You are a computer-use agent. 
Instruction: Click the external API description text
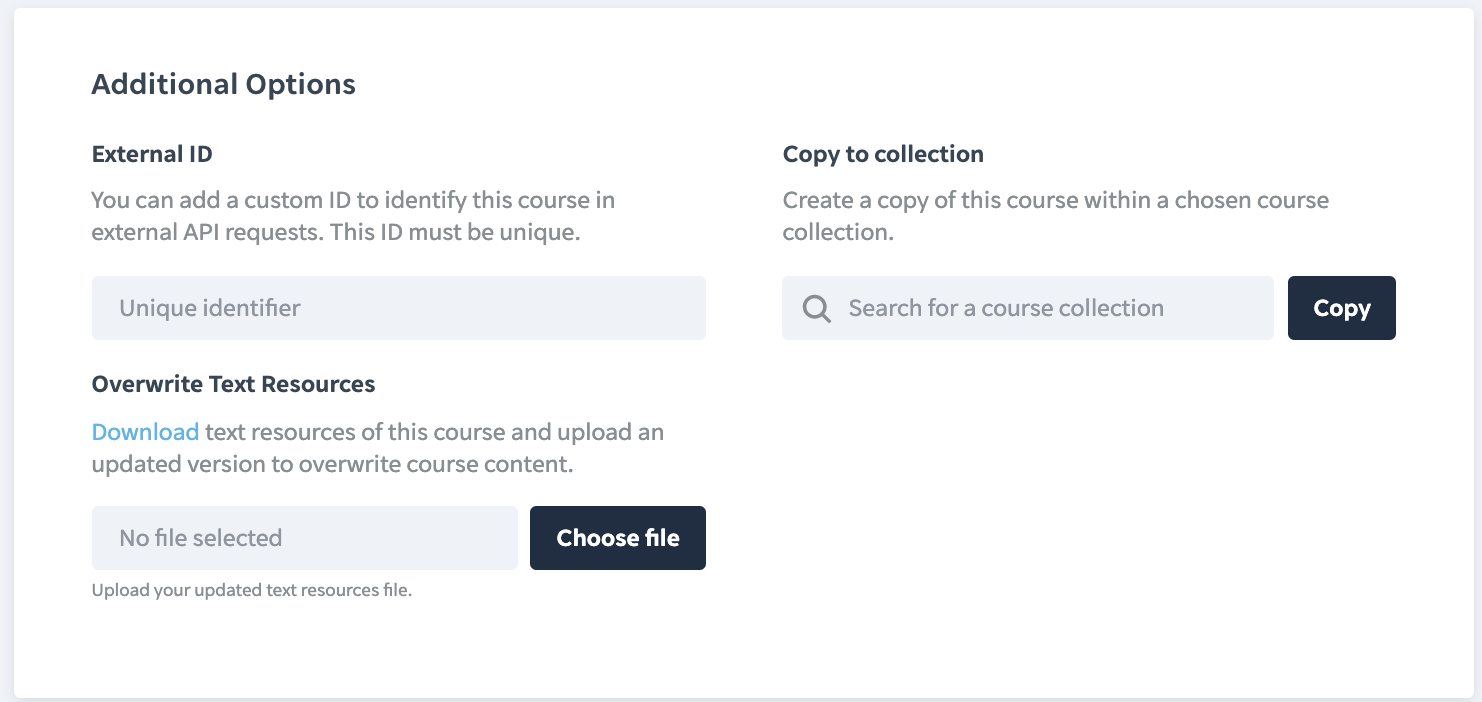(x=353, y=215)
